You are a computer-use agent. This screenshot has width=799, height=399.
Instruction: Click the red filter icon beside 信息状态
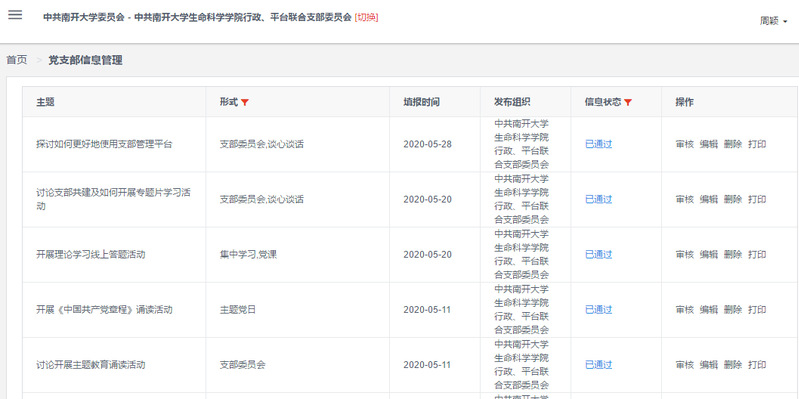pyautogui.click(x=628, y=102)
